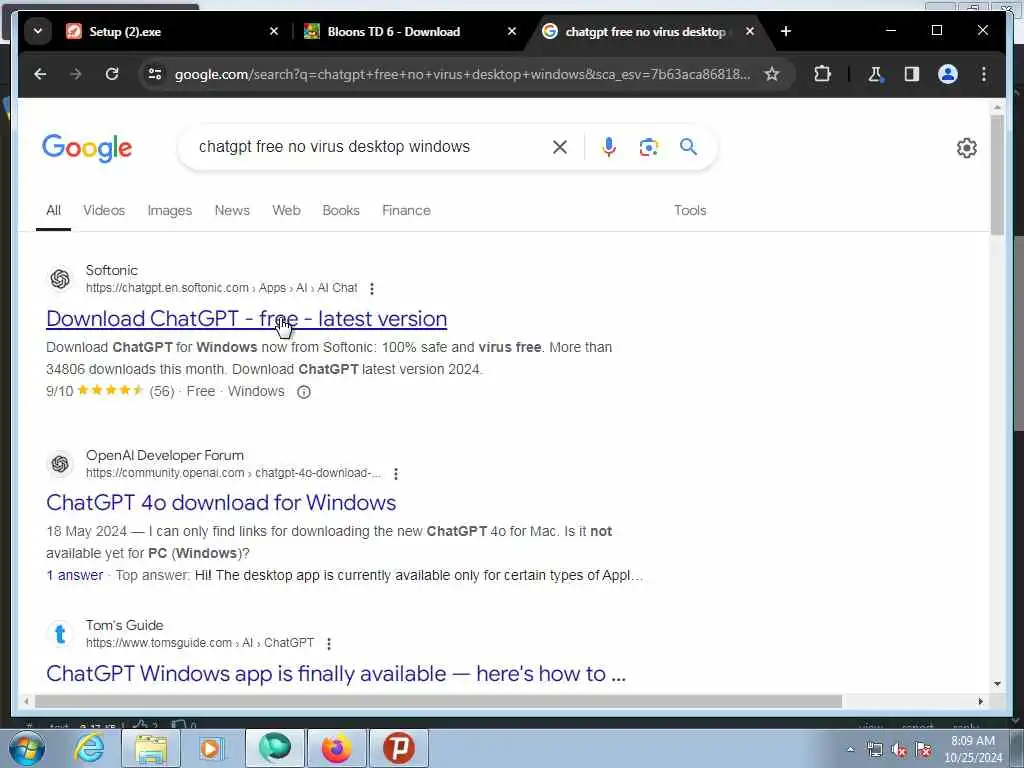1024x768 pixels.
Task: Click the Softonic site URL breadcrumb
Action: [x=221, y=288]
